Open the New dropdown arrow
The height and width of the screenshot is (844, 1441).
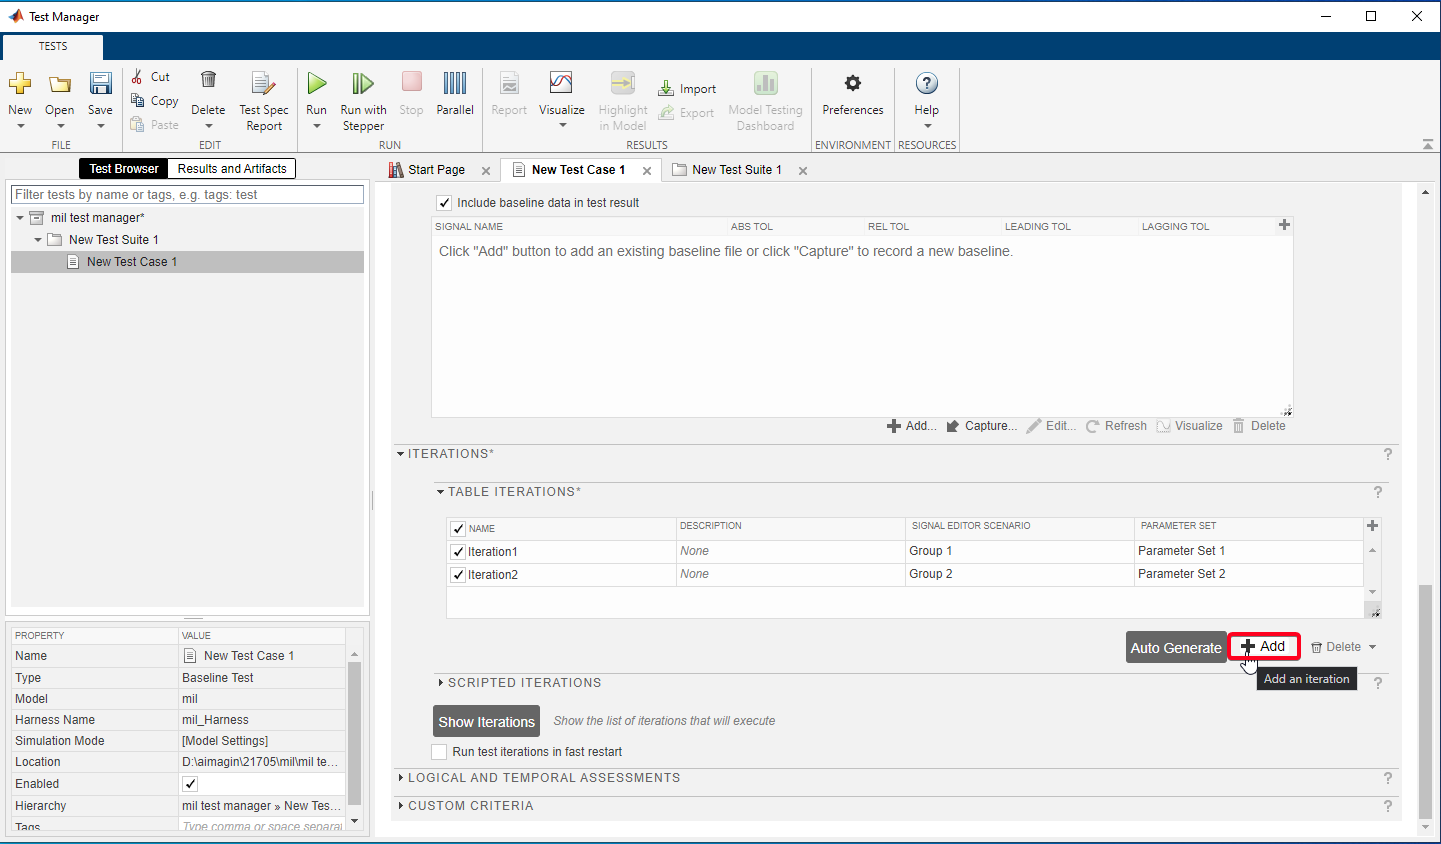(20, 126)
